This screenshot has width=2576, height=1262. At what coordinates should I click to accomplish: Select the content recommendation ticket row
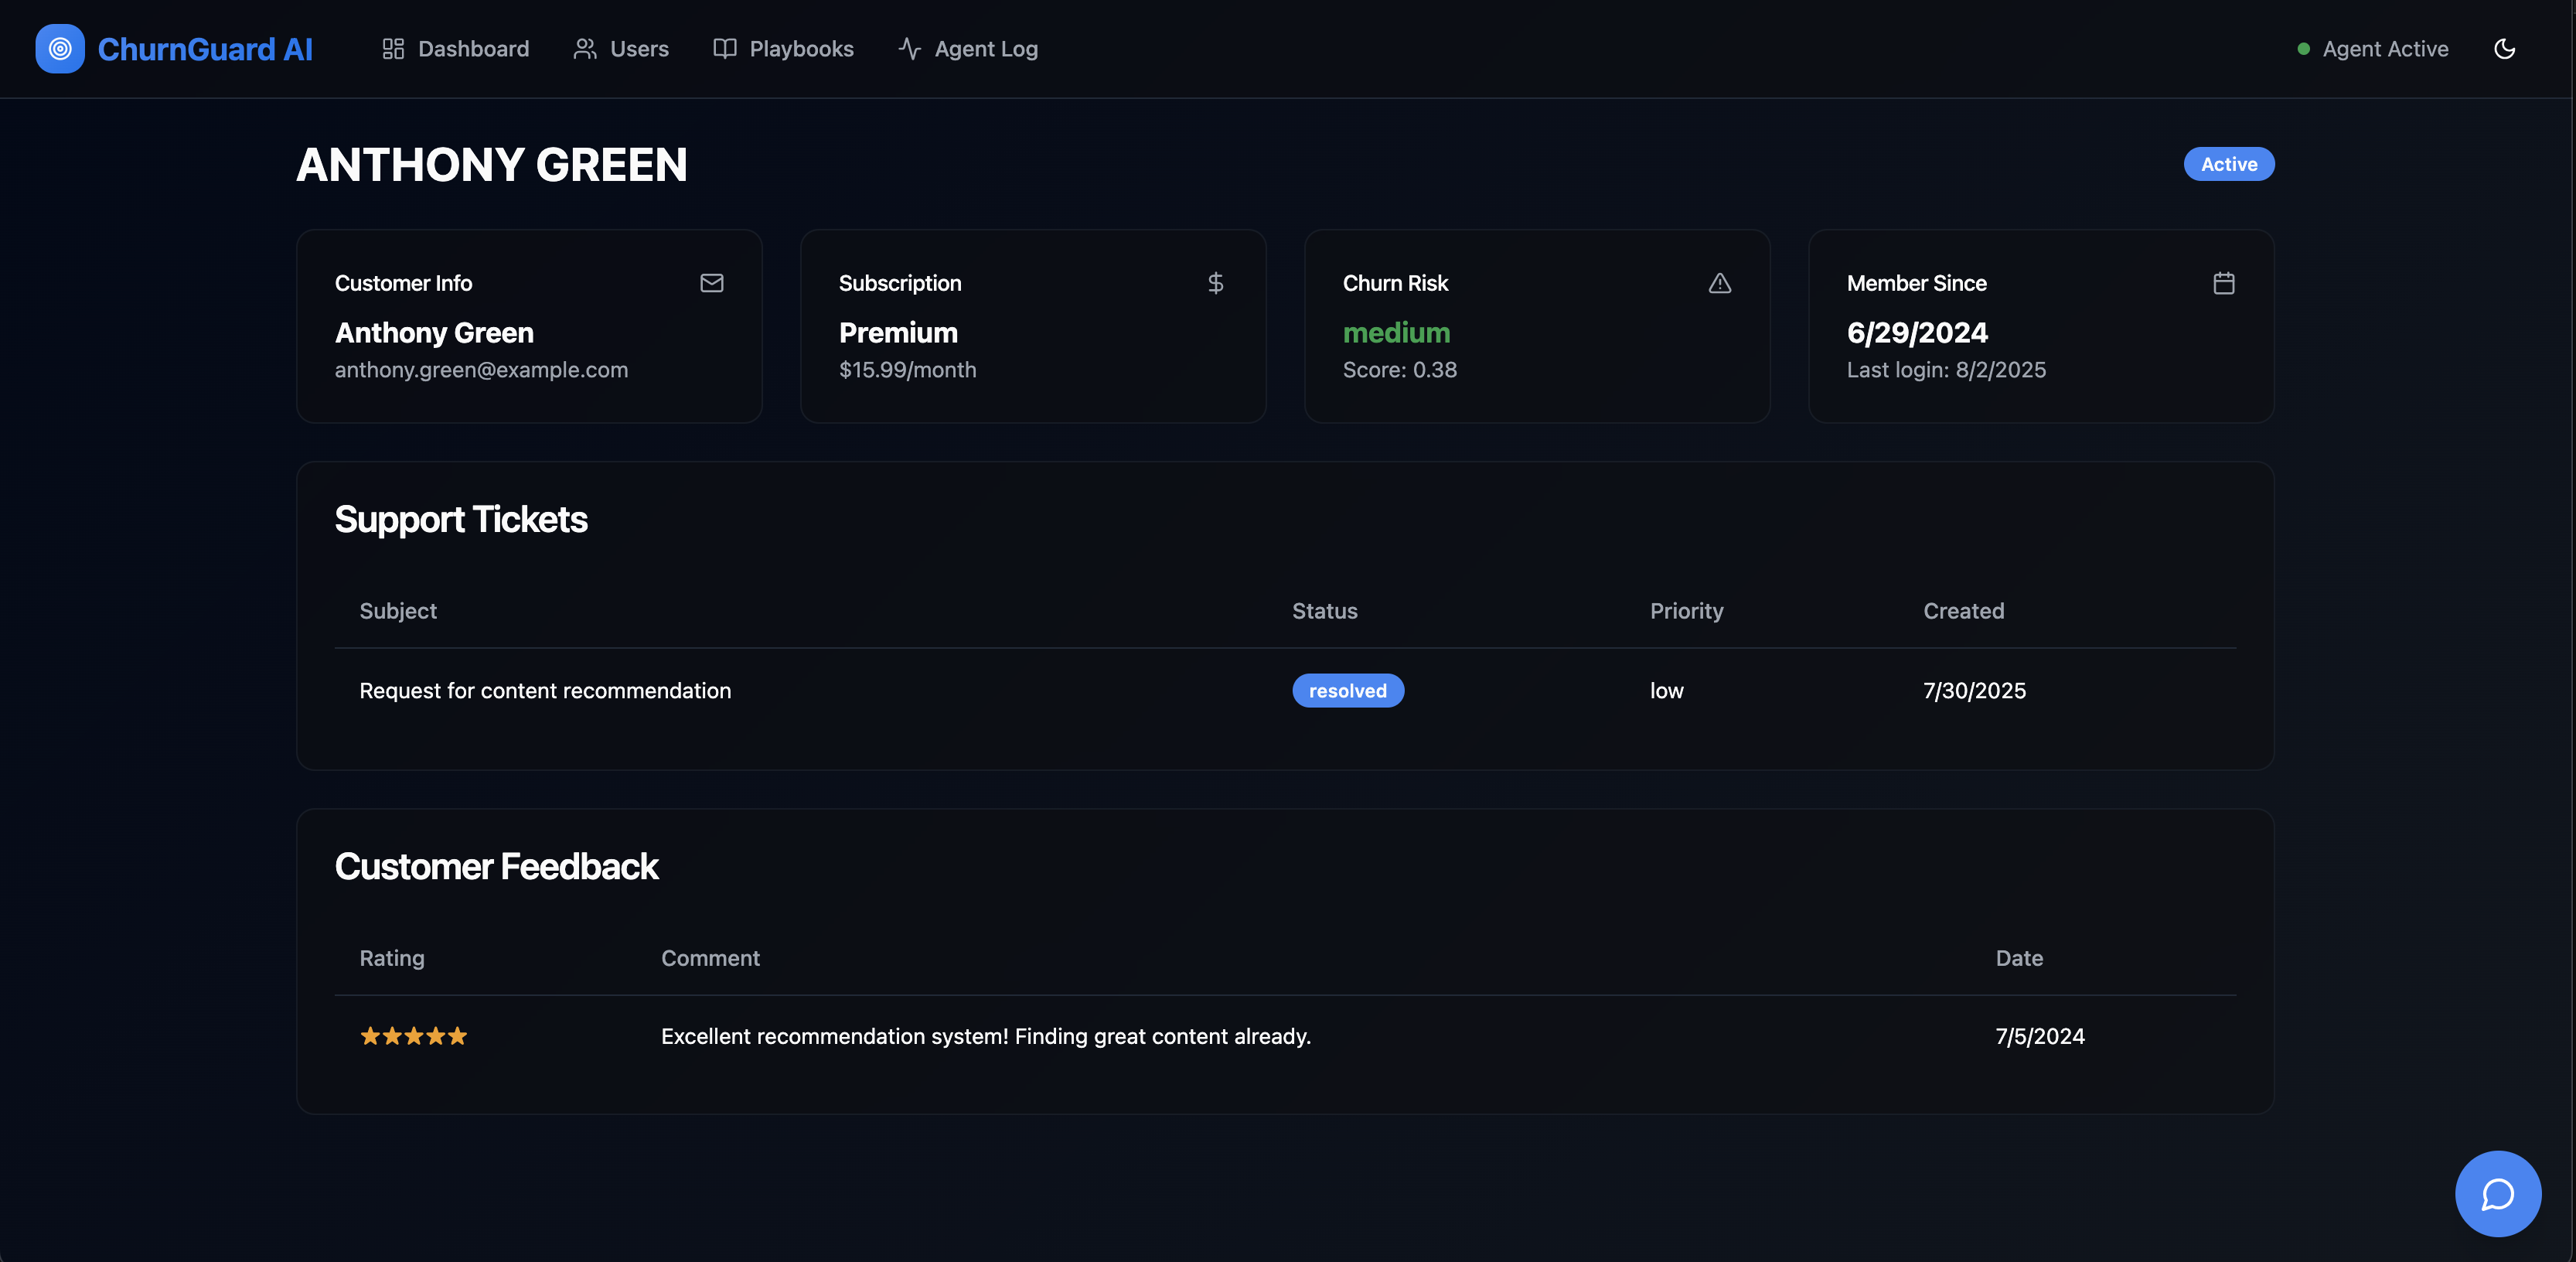point(545,691)
